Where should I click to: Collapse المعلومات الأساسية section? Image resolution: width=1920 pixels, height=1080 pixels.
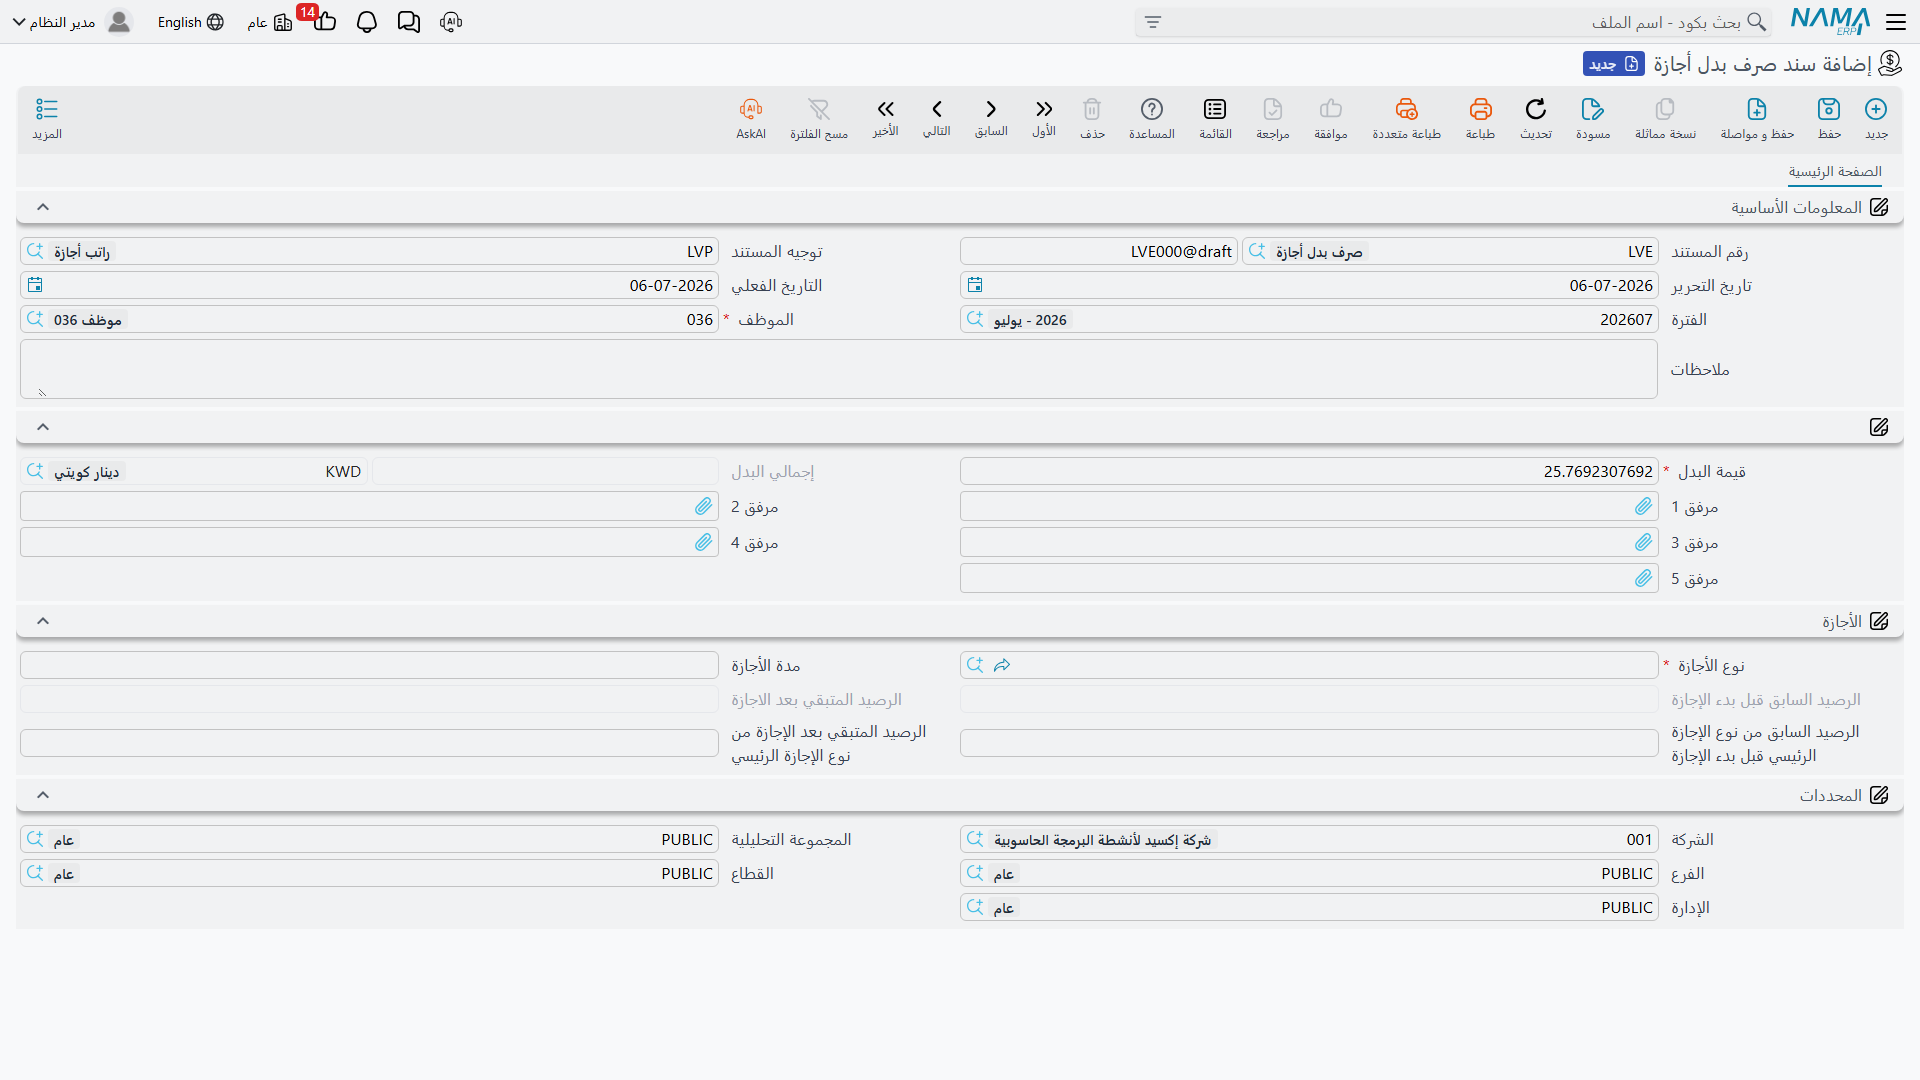(43, 207)
